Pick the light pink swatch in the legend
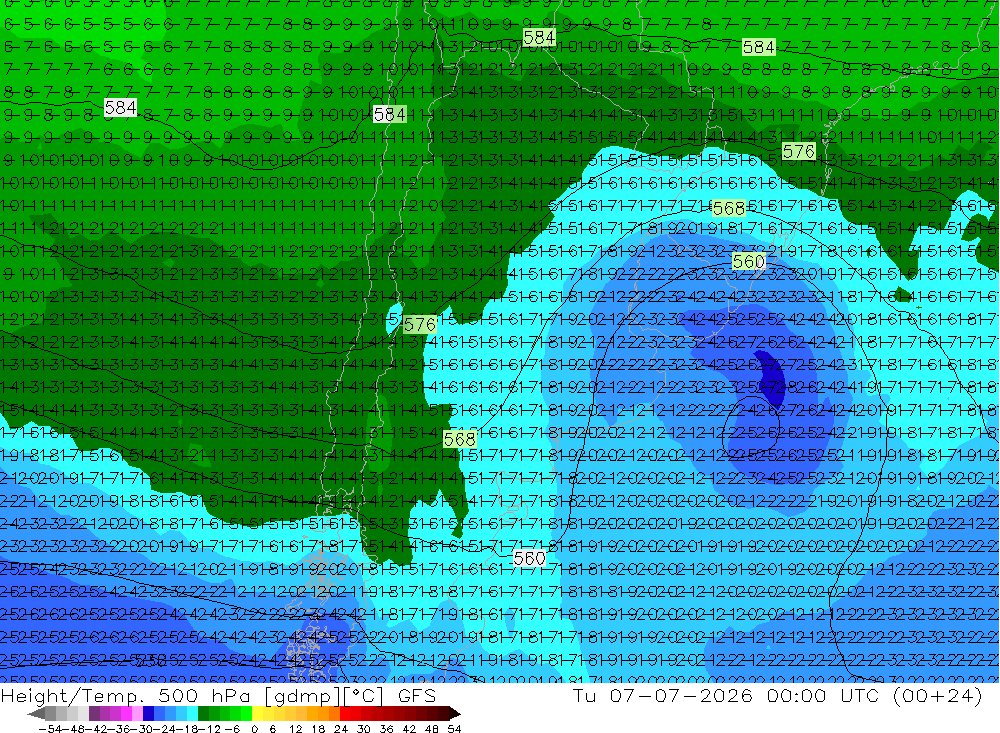Viewport: 1000px width, 733px height. click(x=137, y=713)
